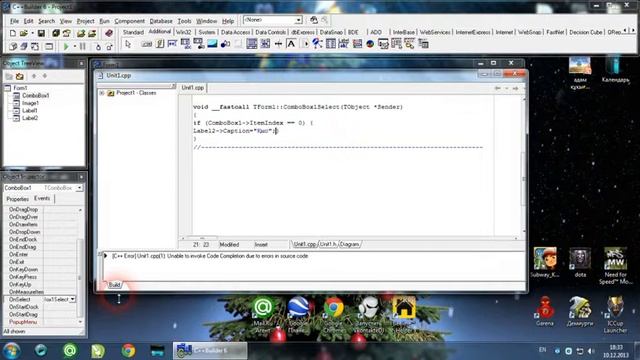Pick the ApplicationEvents component icon

[x=318, y=44]
